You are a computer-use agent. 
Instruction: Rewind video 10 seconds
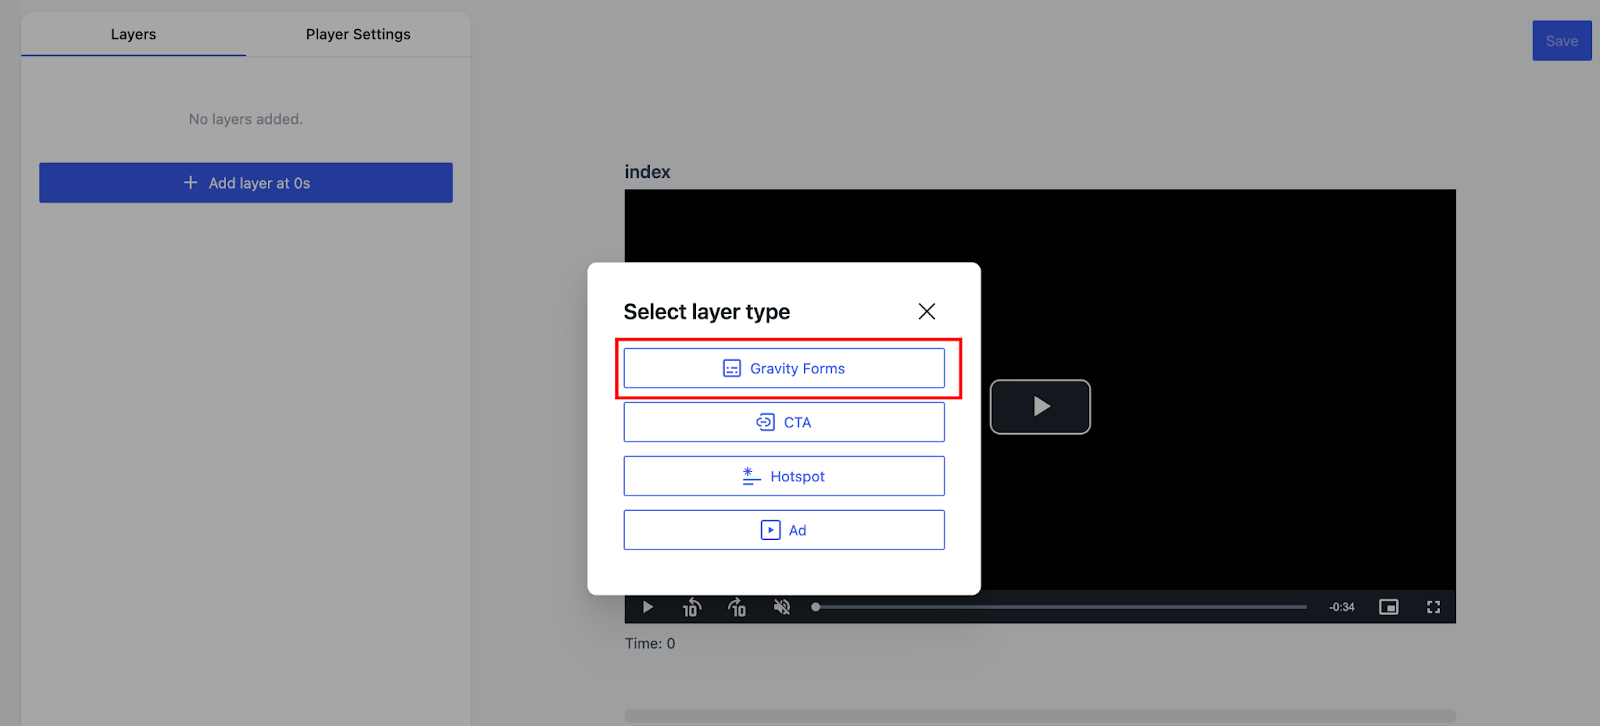pos(691,607)
